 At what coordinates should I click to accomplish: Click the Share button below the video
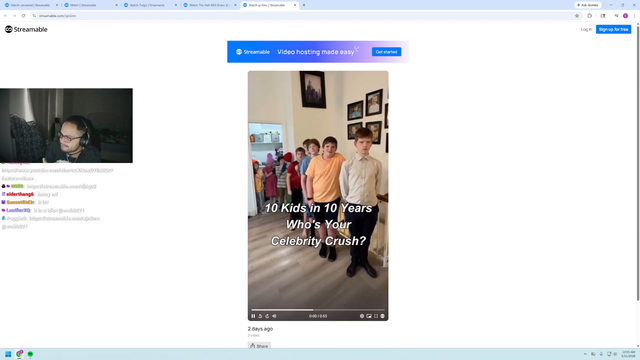coord(259,346)
